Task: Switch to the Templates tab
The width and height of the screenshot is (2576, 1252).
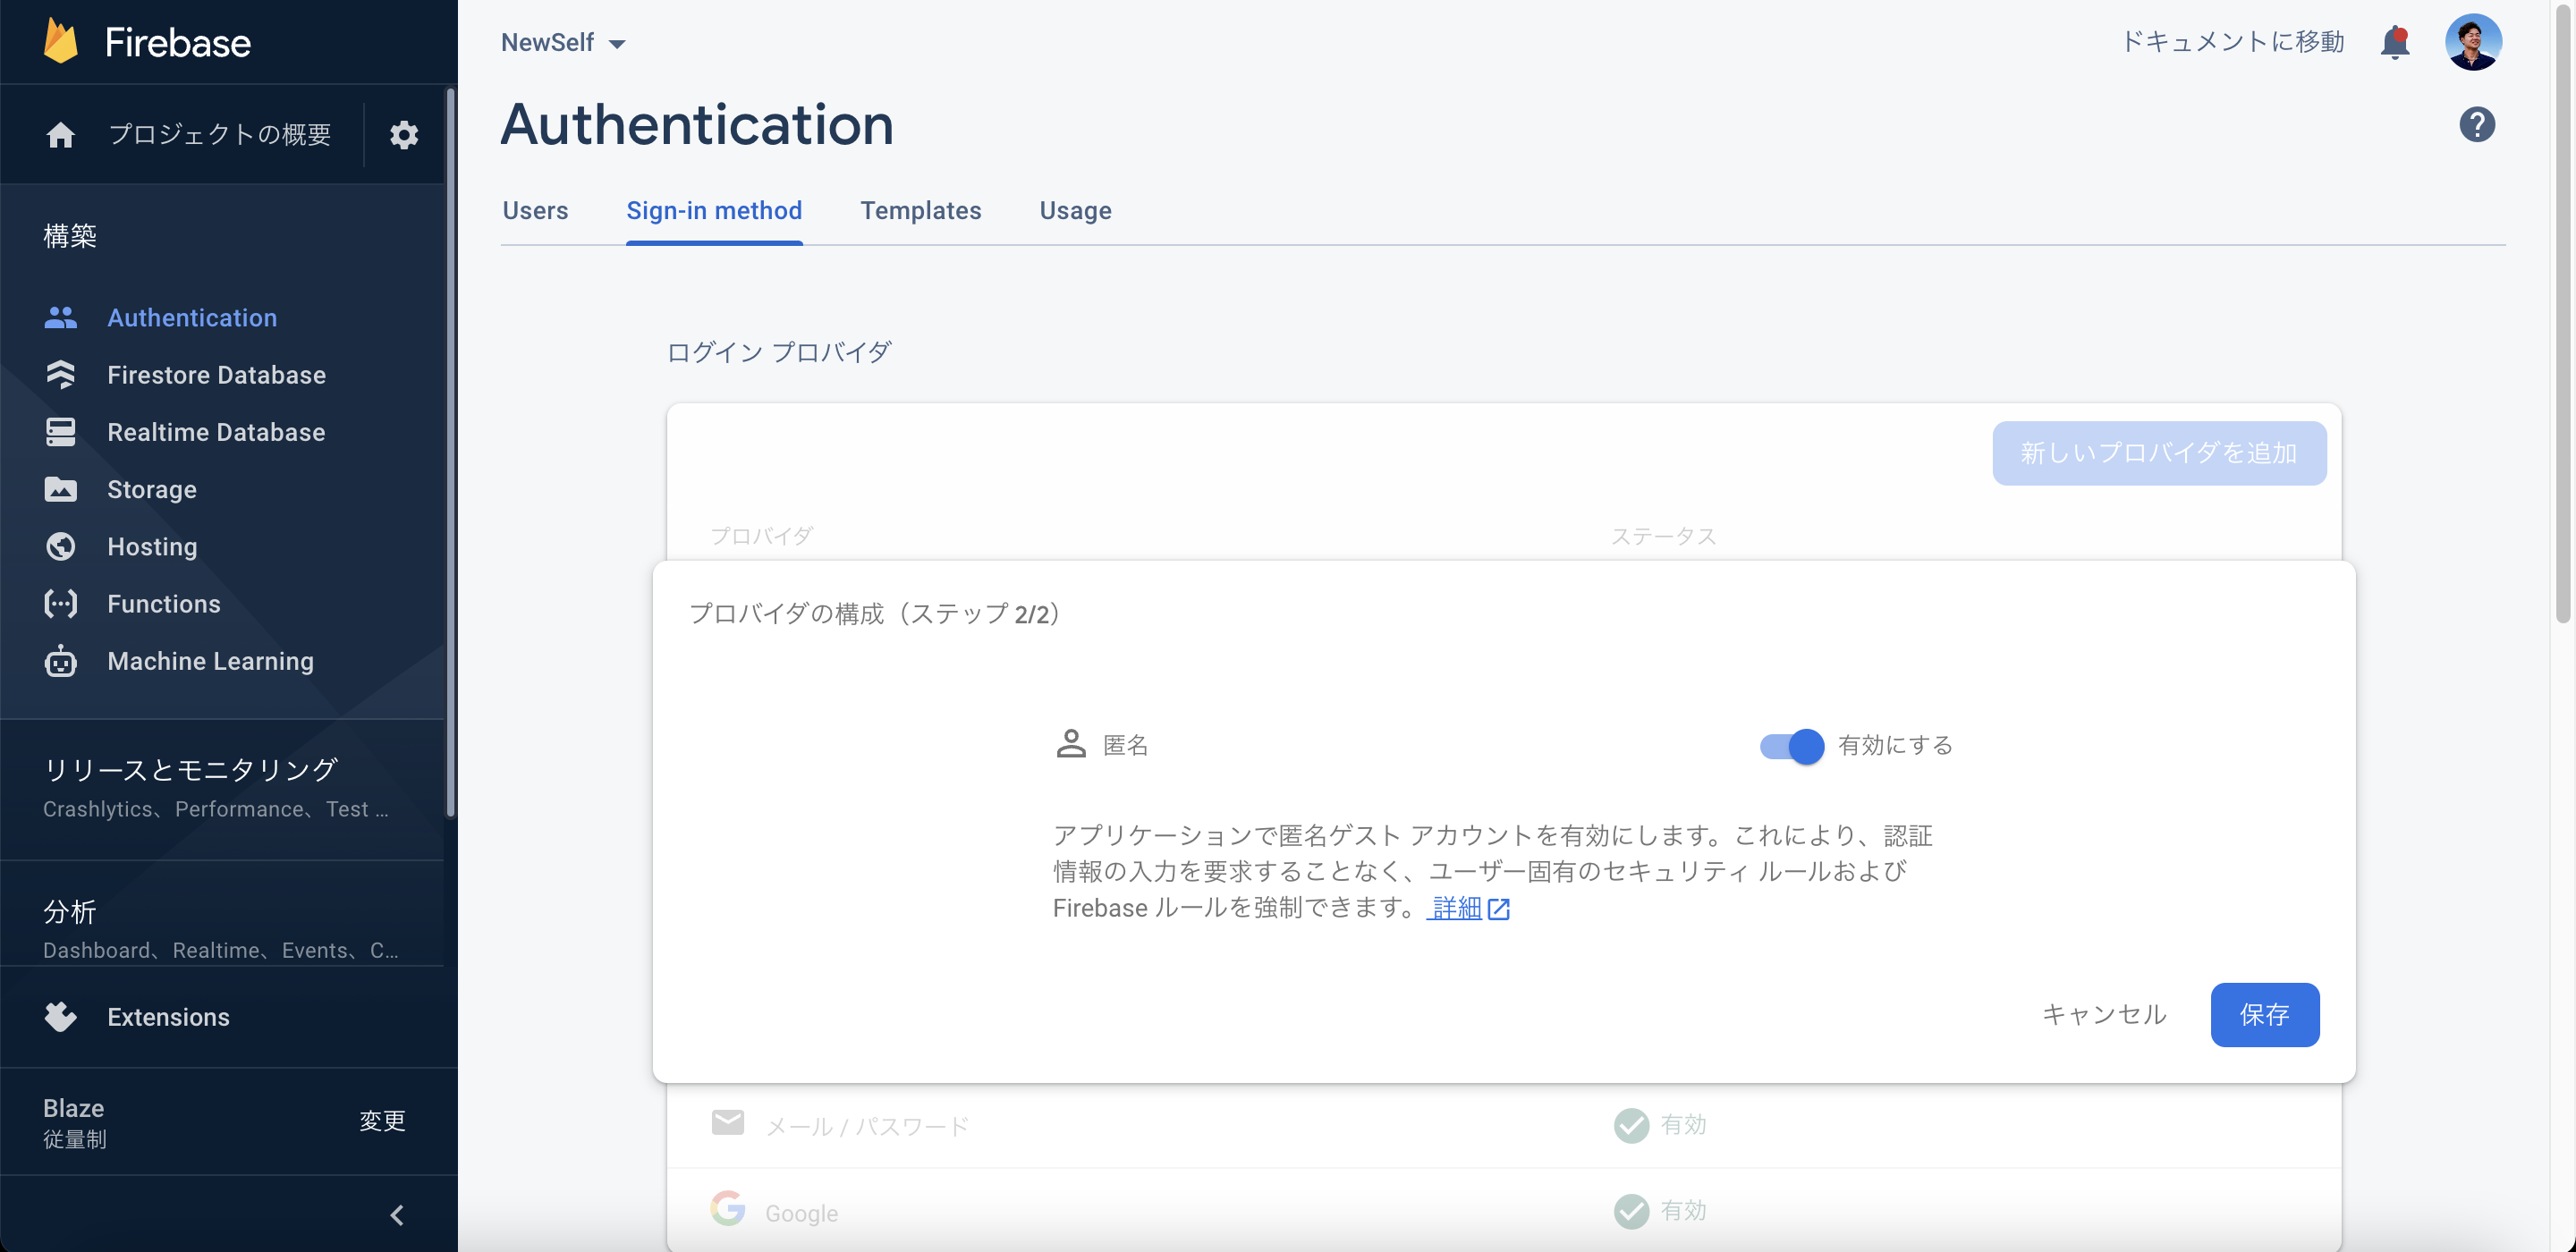Action: click(x=921, y=211)
